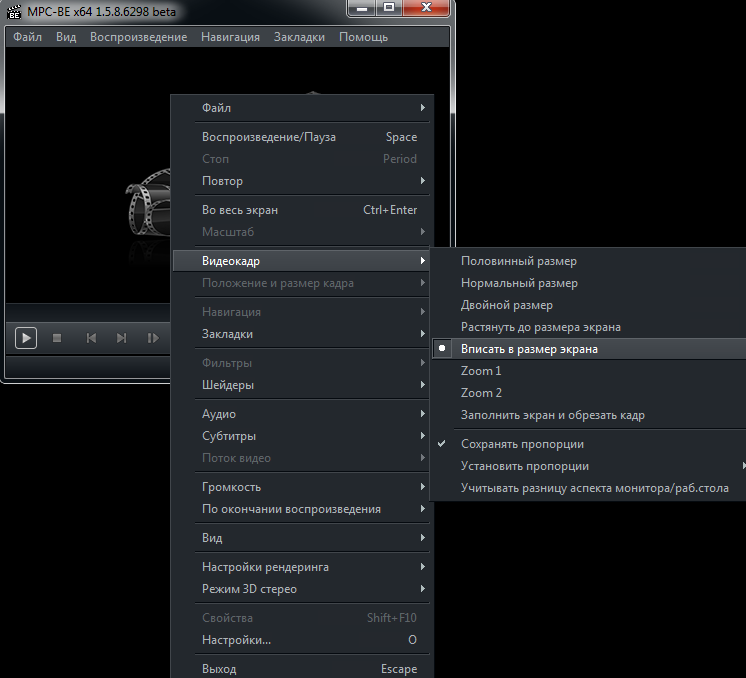Maximize the MPC-BE window

[x=389, y=8]
